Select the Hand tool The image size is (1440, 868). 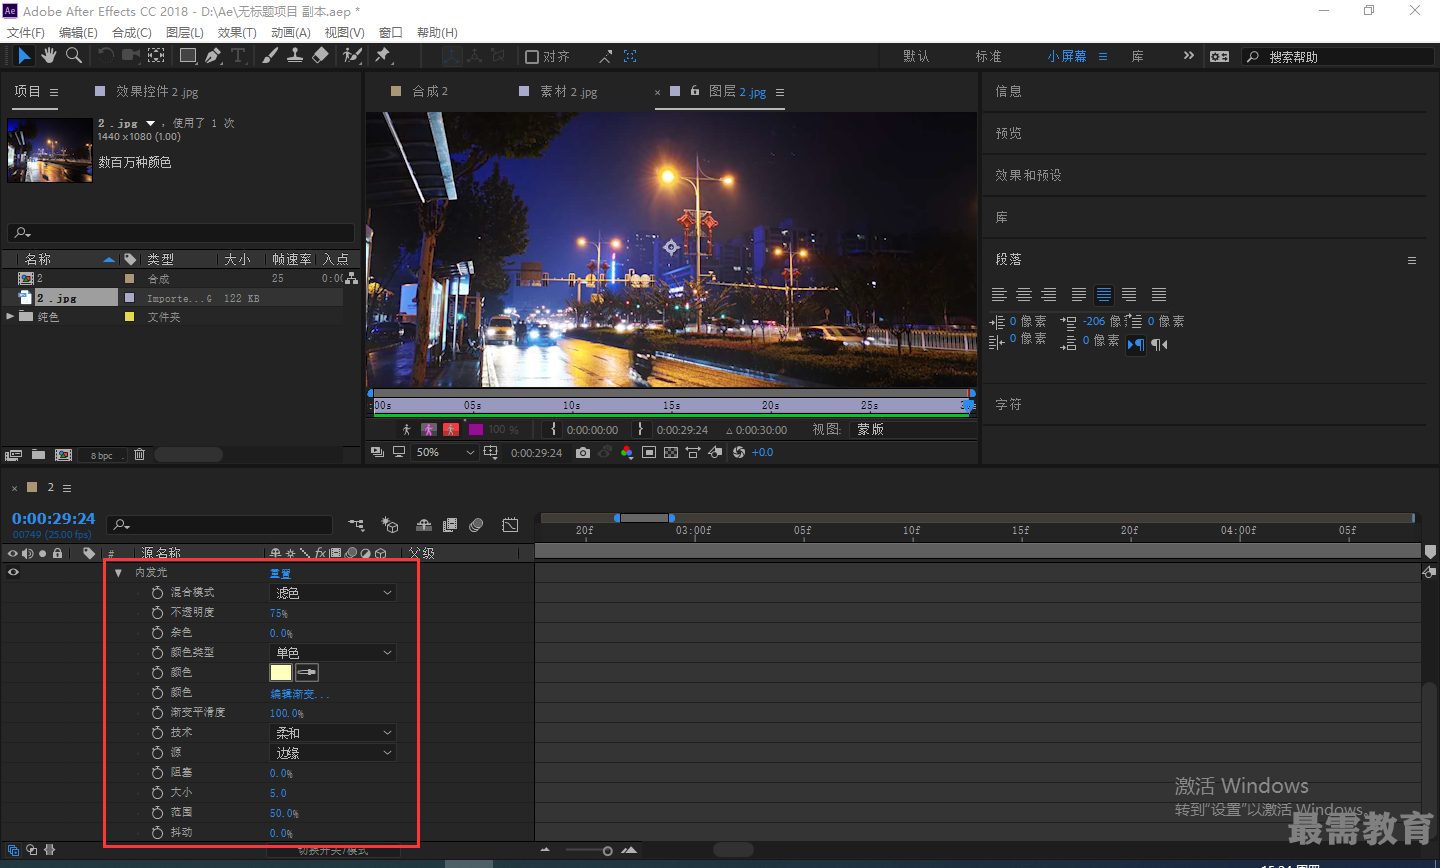click(48, 56)
